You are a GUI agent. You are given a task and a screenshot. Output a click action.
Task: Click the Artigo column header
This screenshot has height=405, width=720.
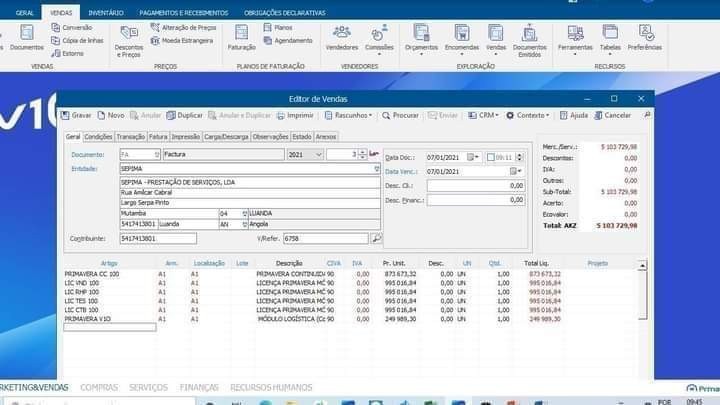[109, 263]
